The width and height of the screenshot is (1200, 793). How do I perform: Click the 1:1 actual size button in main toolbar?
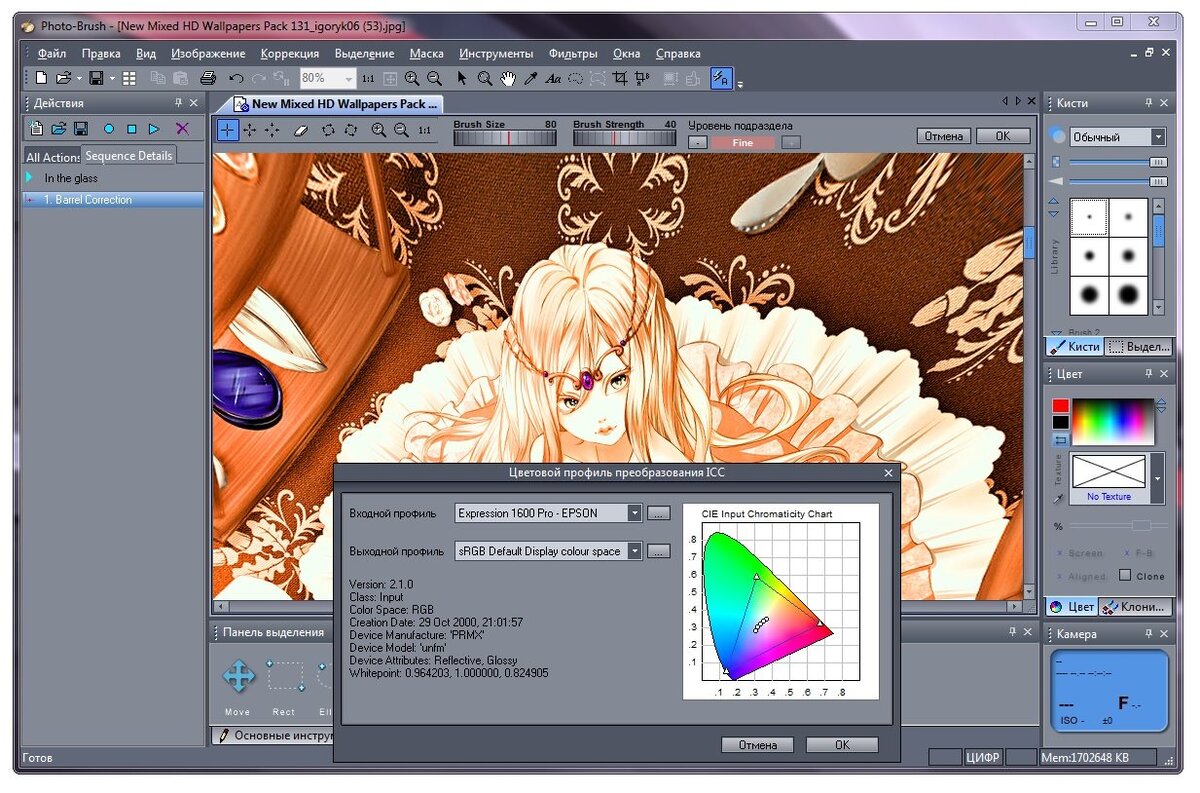point(368,78)
